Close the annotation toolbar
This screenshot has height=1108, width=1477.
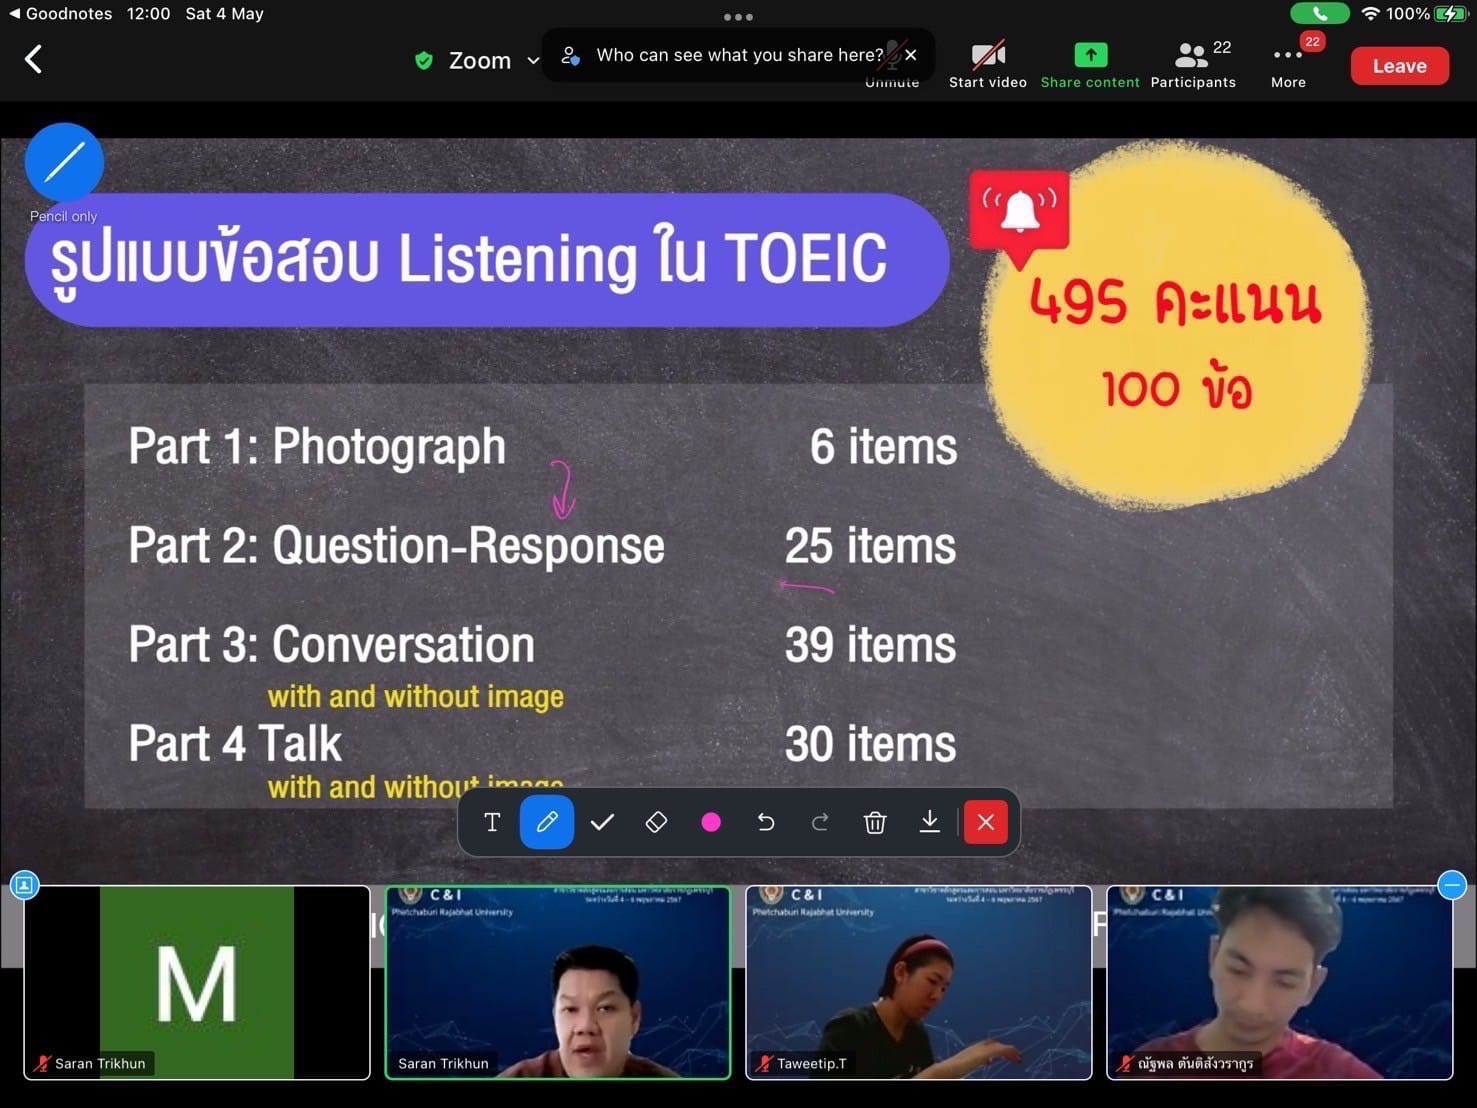point(985,822)
